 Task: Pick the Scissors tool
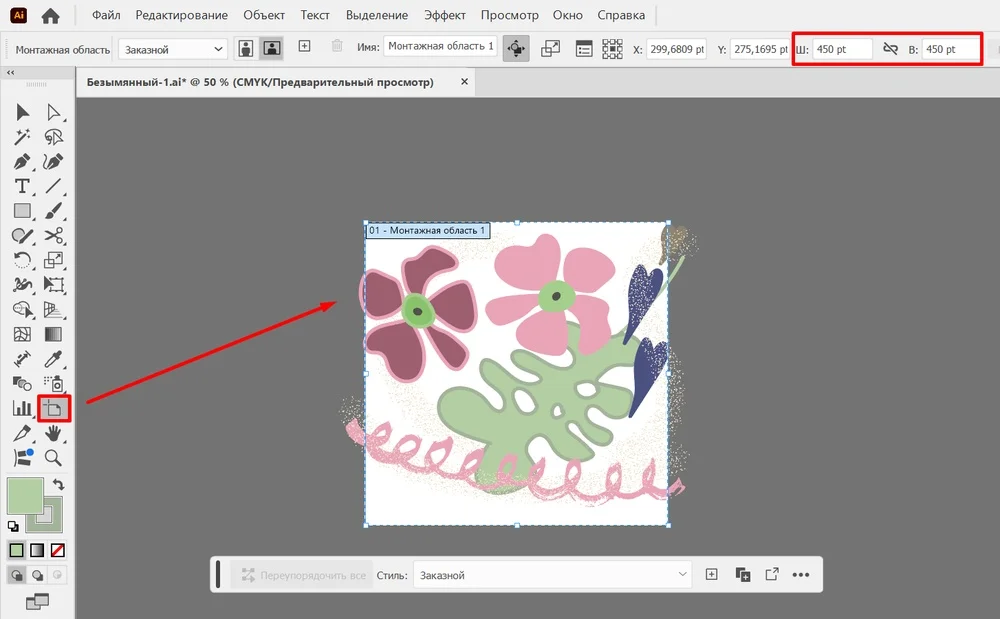tap(54, 236)
